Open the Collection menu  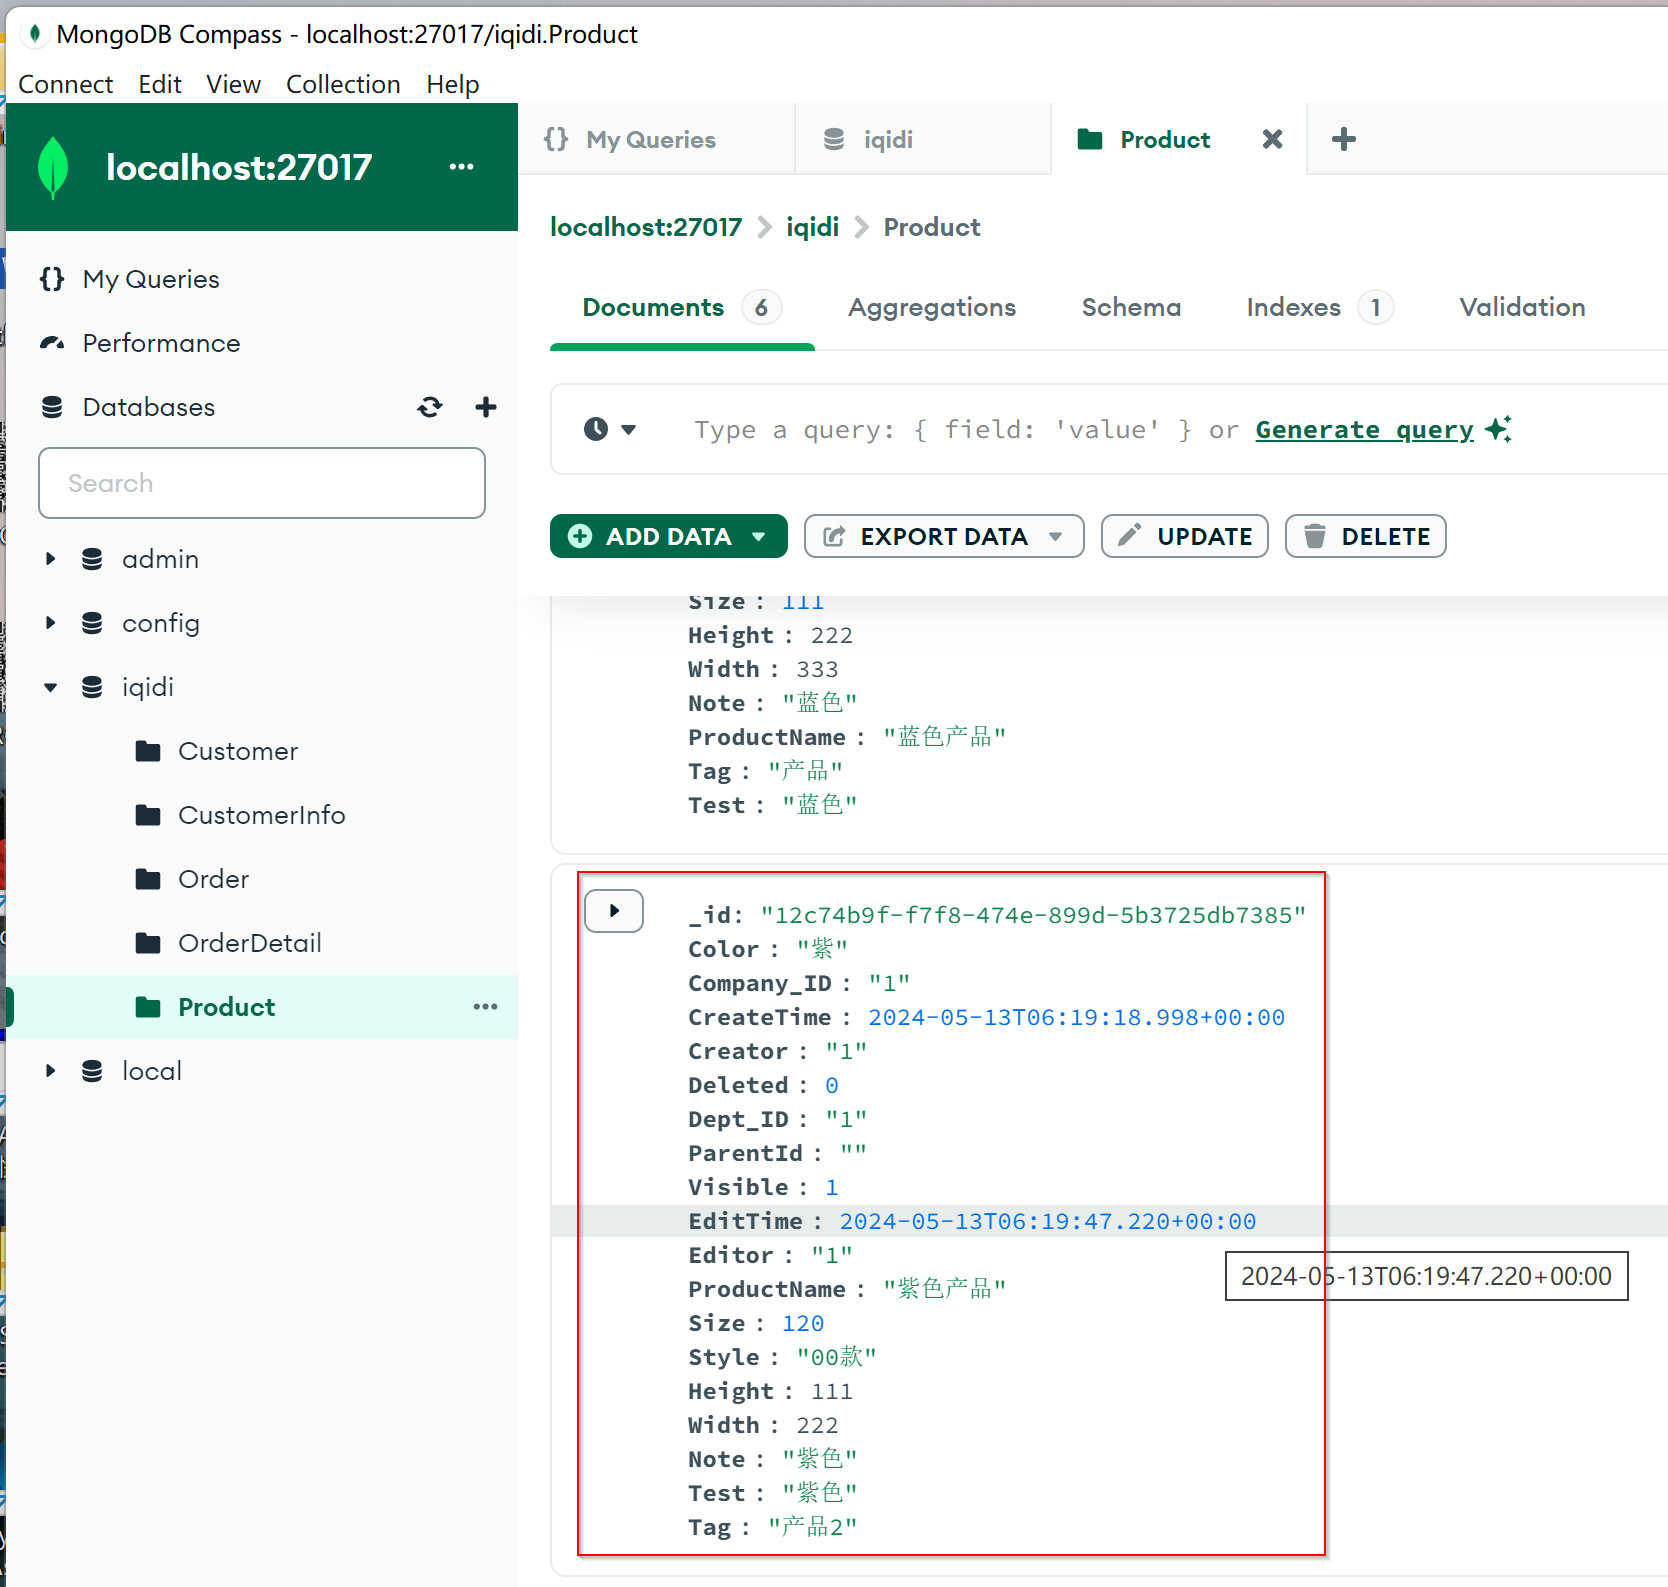coord(343,84)
